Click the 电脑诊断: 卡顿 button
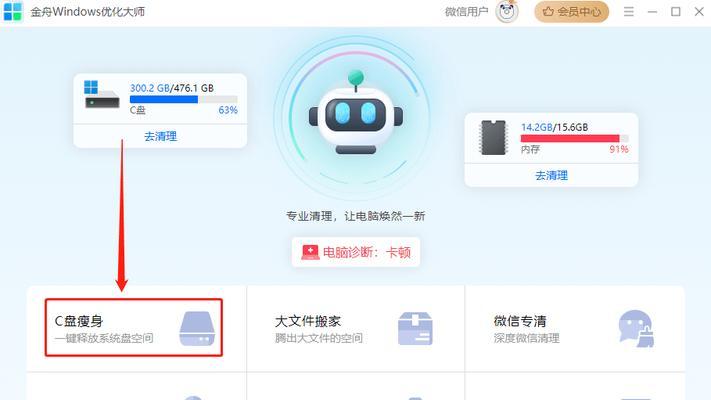Image resolution: width=711 pixels, height=400 pixels. point(356,252)
